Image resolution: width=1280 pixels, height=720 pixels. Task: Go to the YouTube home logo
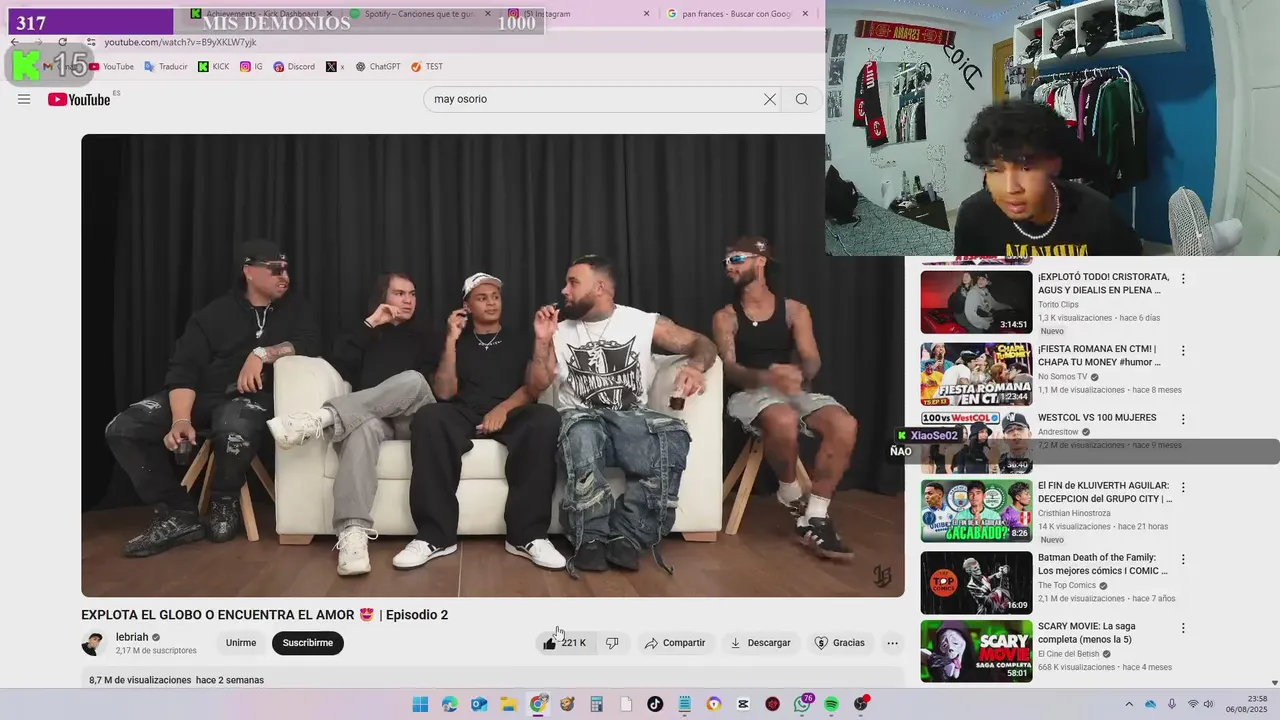79,99
